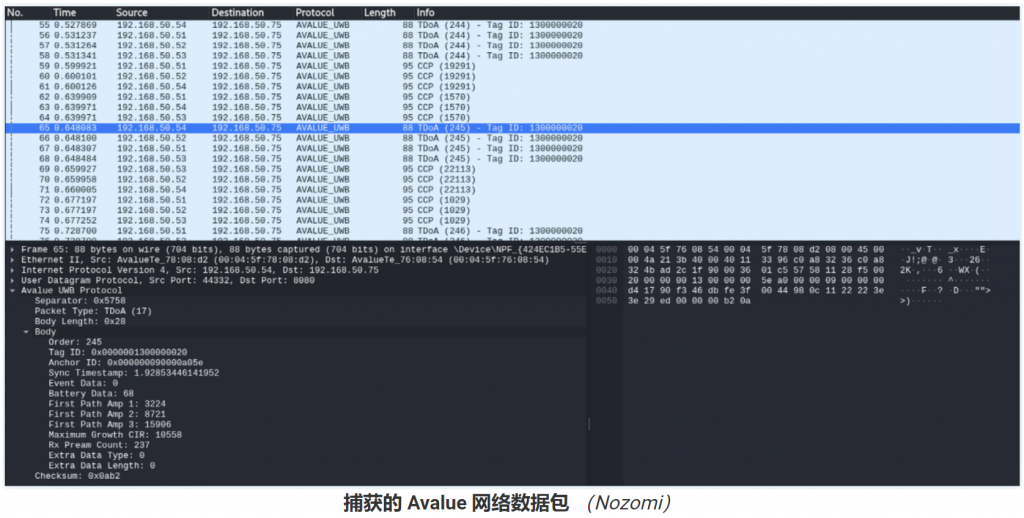Screen dimensions: 1024x518
Task: Select packet 67 at time 0.648307
Action: coord(513,148)
